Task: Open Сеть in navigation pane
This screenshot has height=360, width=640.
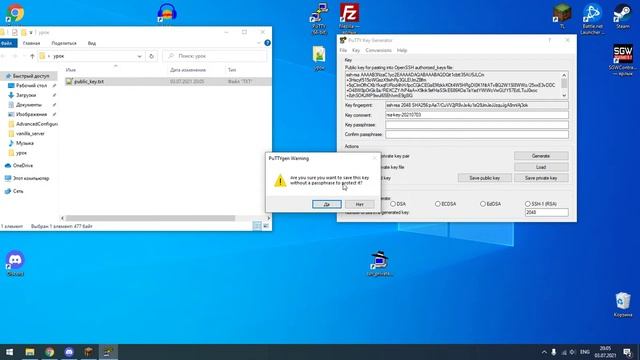Action: [18, 191]
